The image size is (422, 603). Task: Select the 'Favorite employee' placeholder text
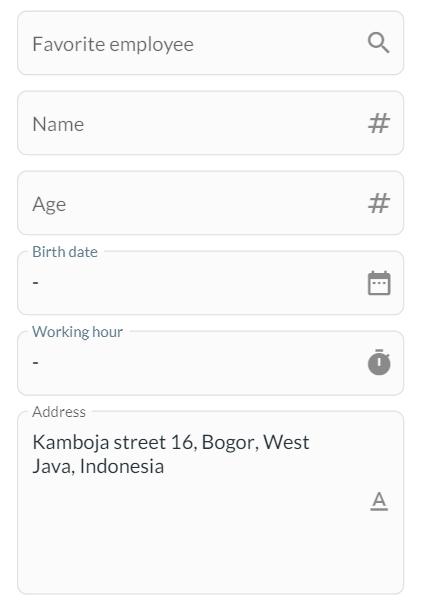tap(113, 44)
